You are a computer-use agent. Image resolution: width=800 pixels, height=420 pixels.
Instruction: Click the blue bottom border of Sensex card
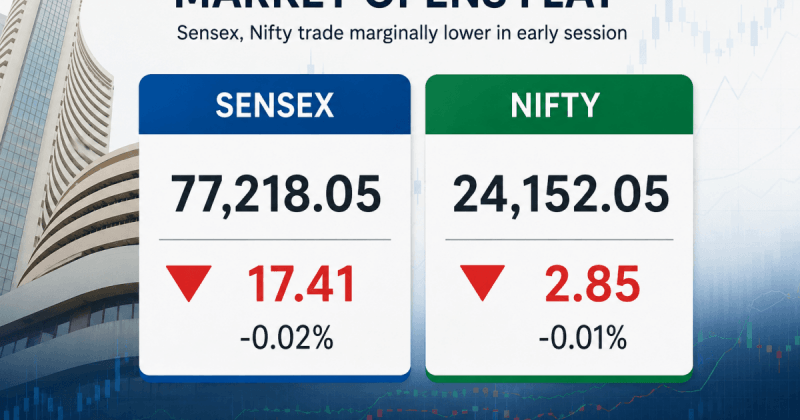tap(274, 378)
